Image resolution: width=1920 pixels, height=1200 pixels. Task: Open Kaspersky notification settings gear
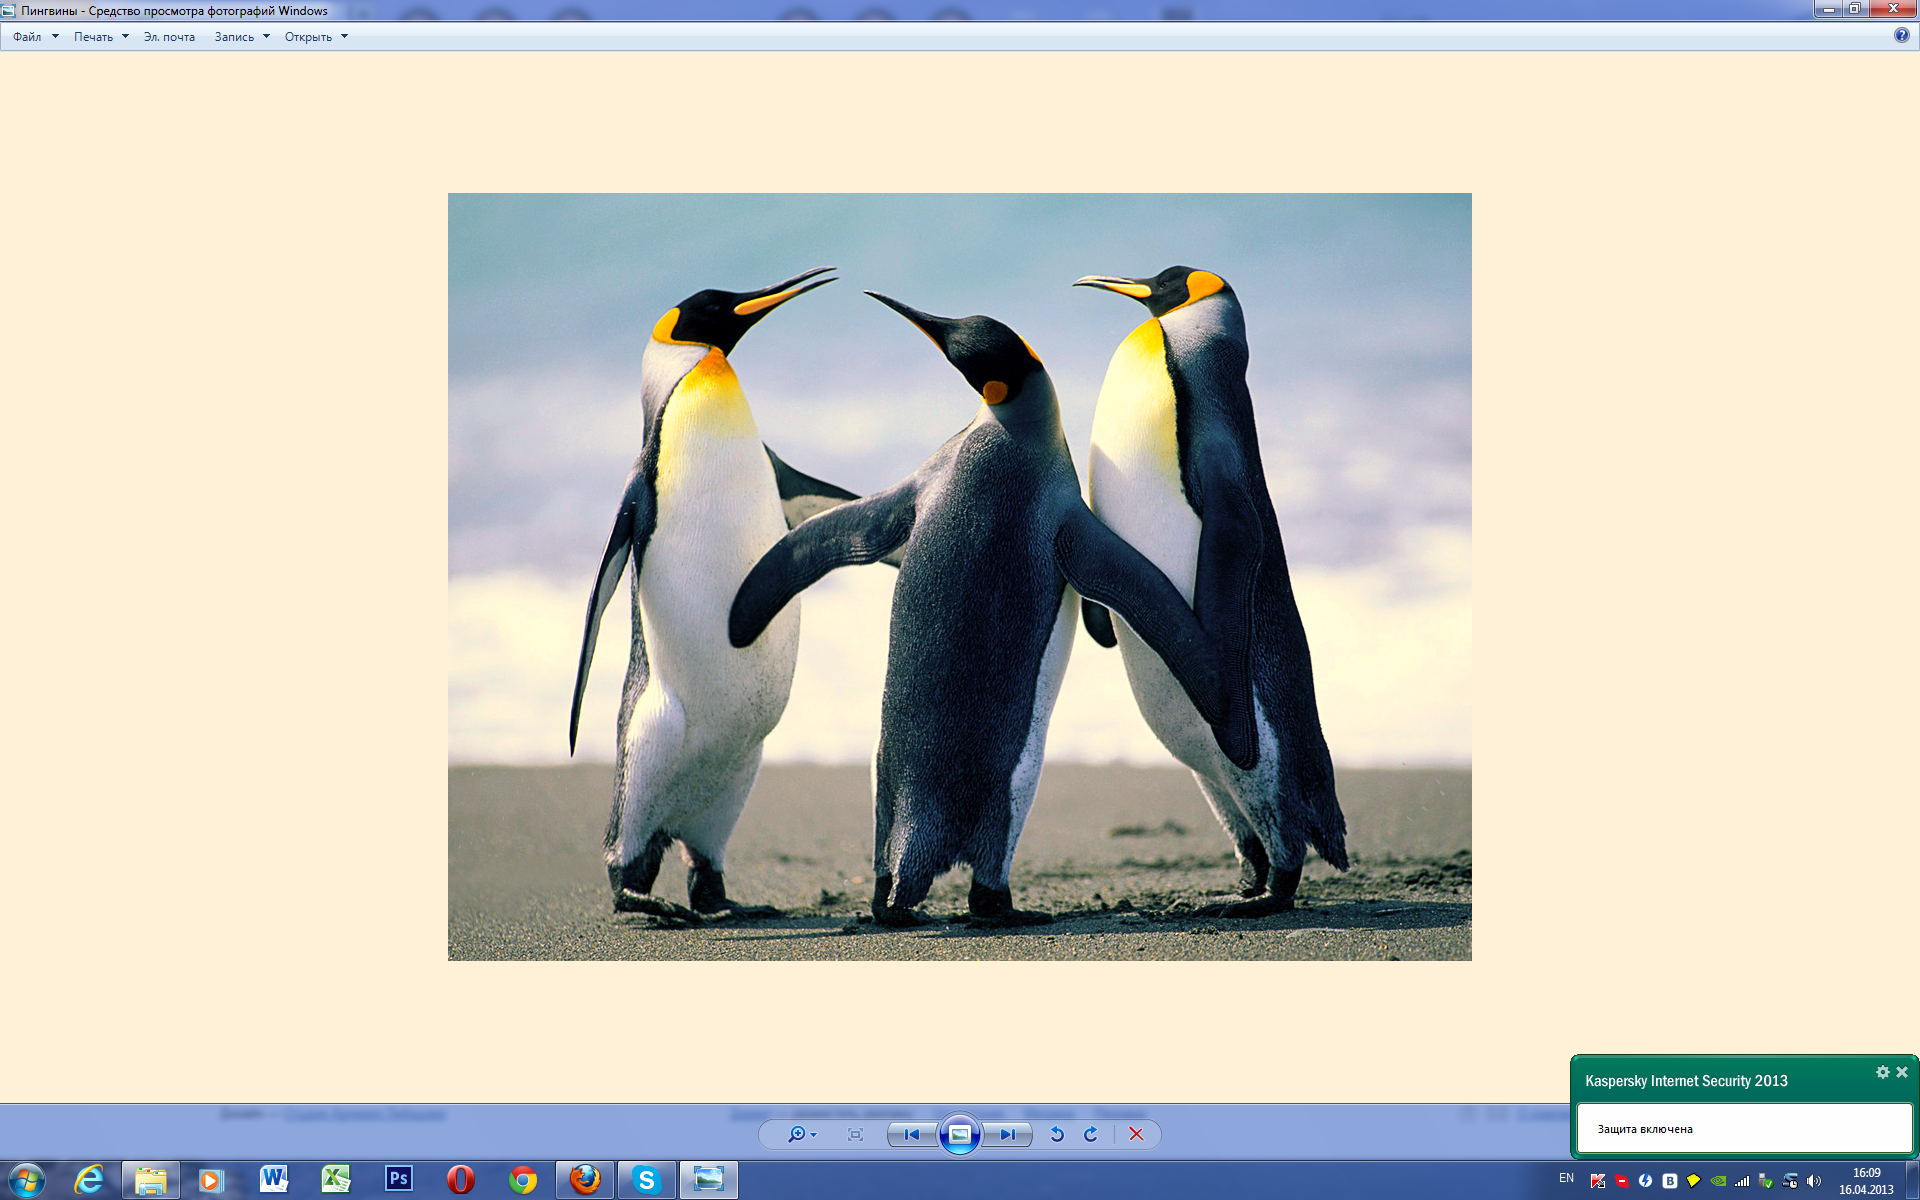(1882, 1072)
